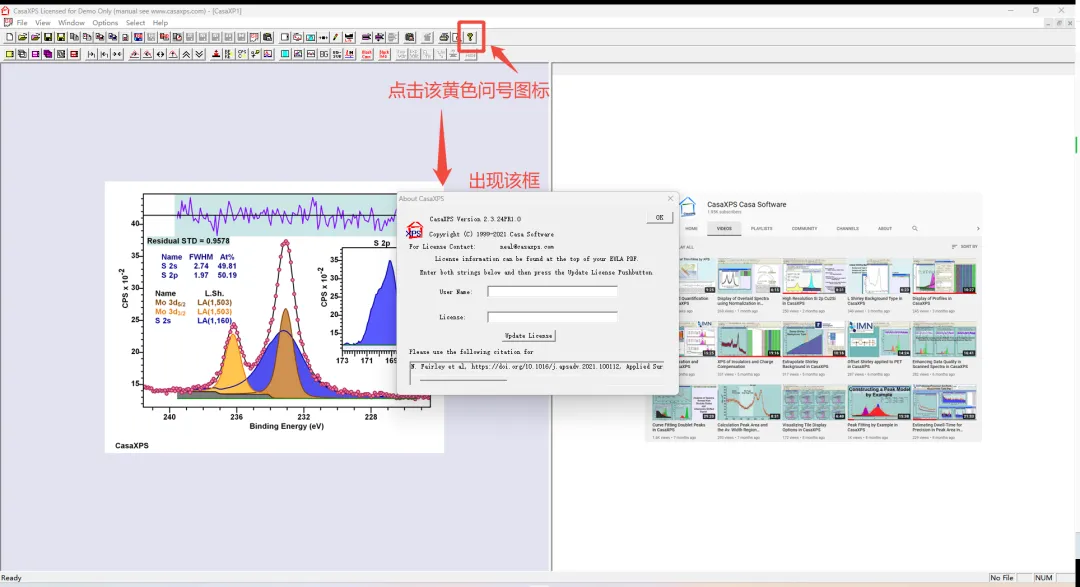Click the camera icon in top toolbar
This screenshot has width=1080, height=587.
tap(409, 37)
